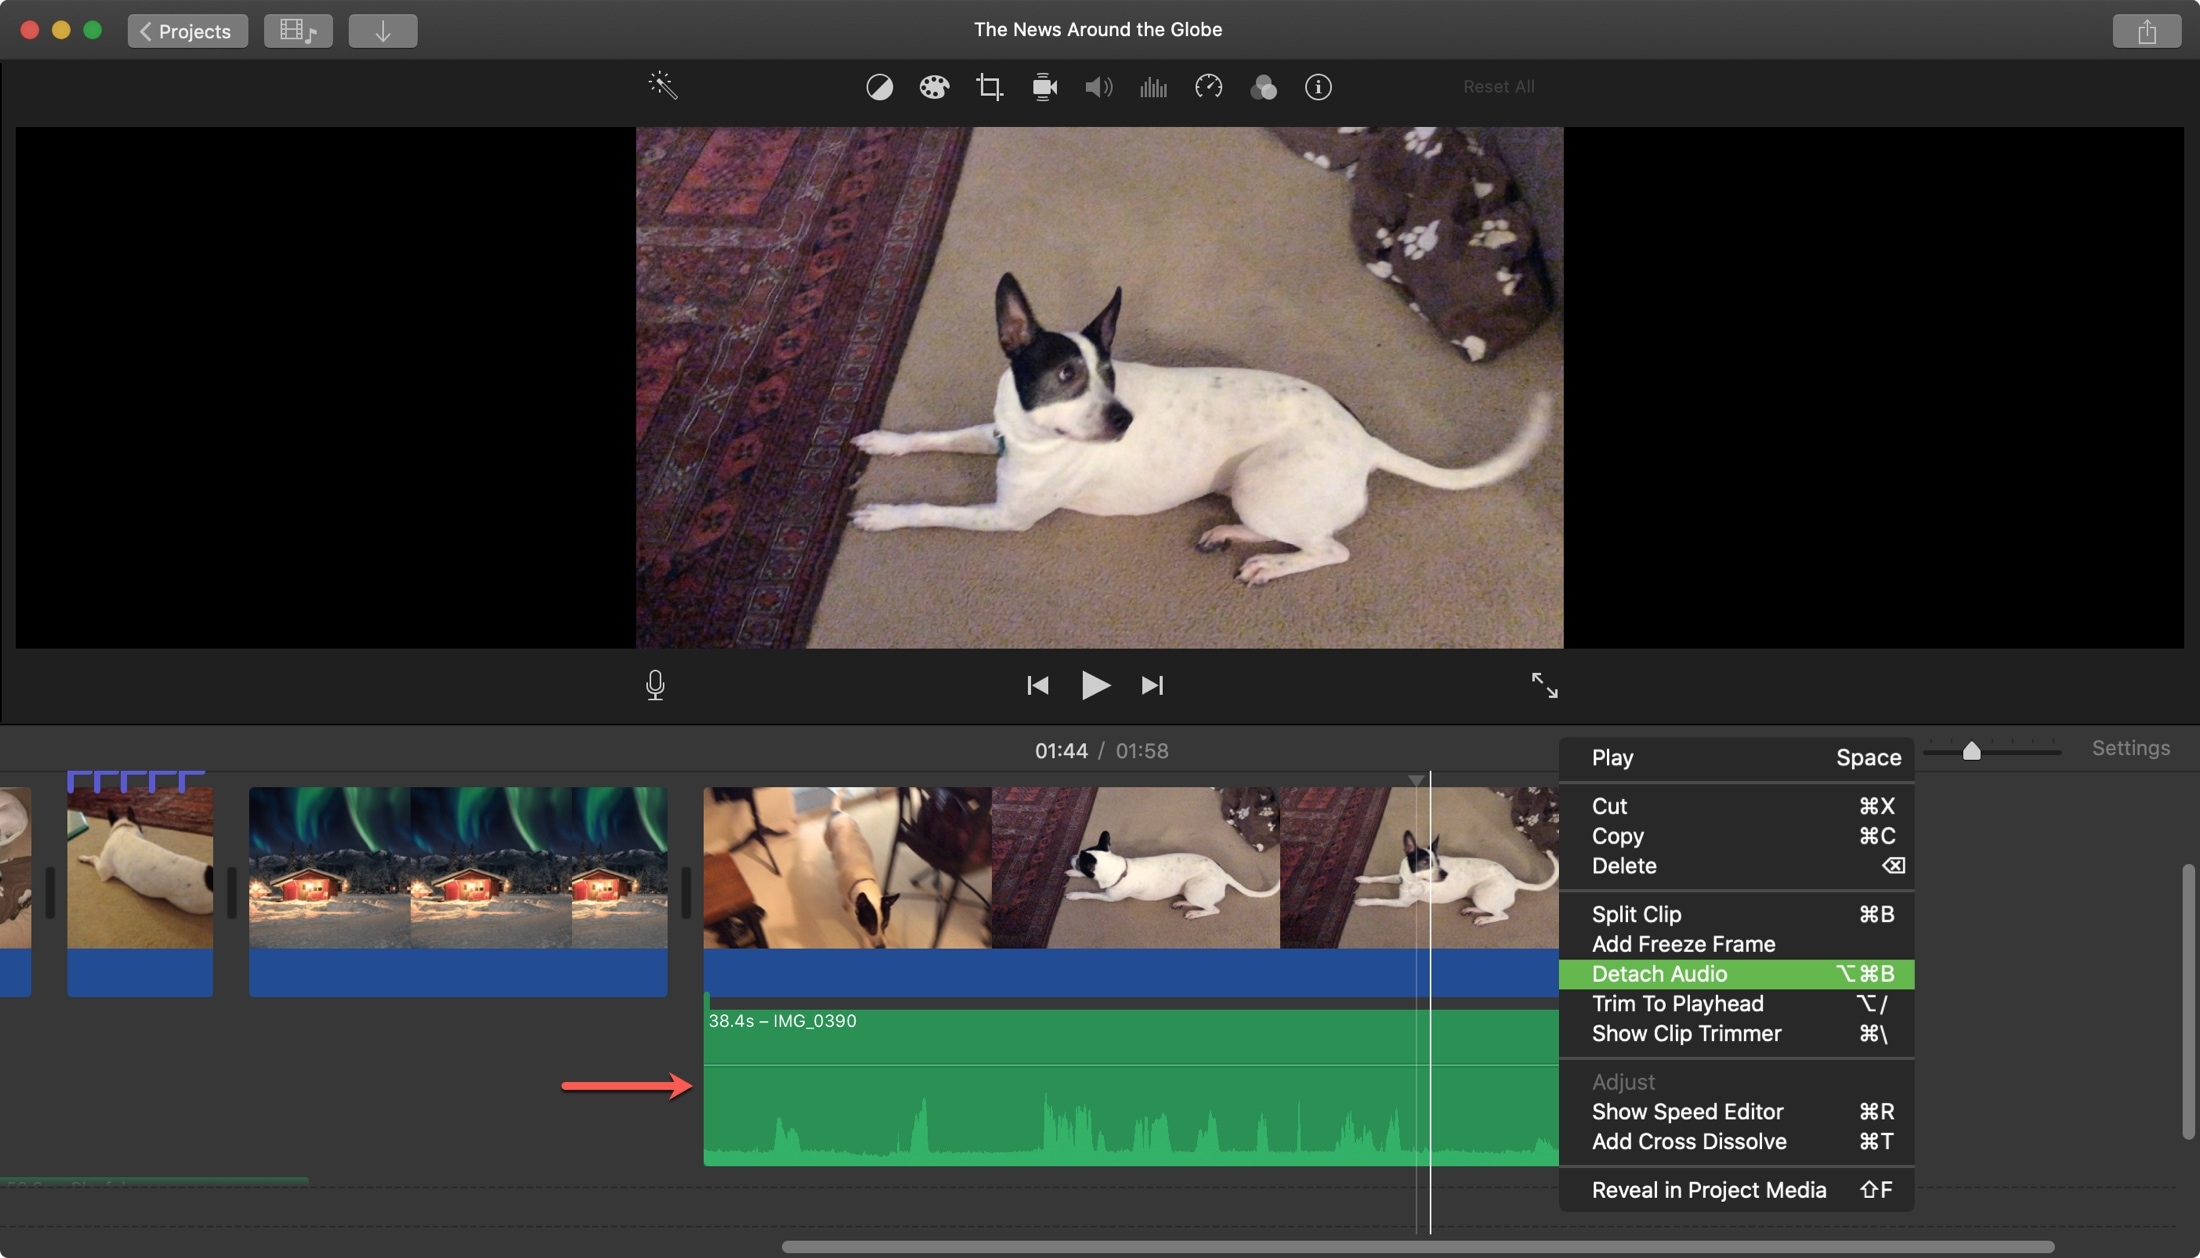Show clip information icon

pos(1318,87)
